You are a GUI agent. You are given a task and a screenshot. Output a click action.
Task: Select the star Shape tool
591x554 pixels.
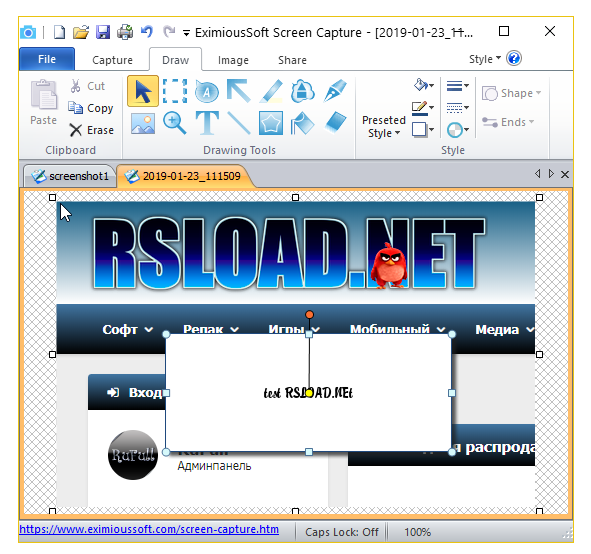click(271, 123)
